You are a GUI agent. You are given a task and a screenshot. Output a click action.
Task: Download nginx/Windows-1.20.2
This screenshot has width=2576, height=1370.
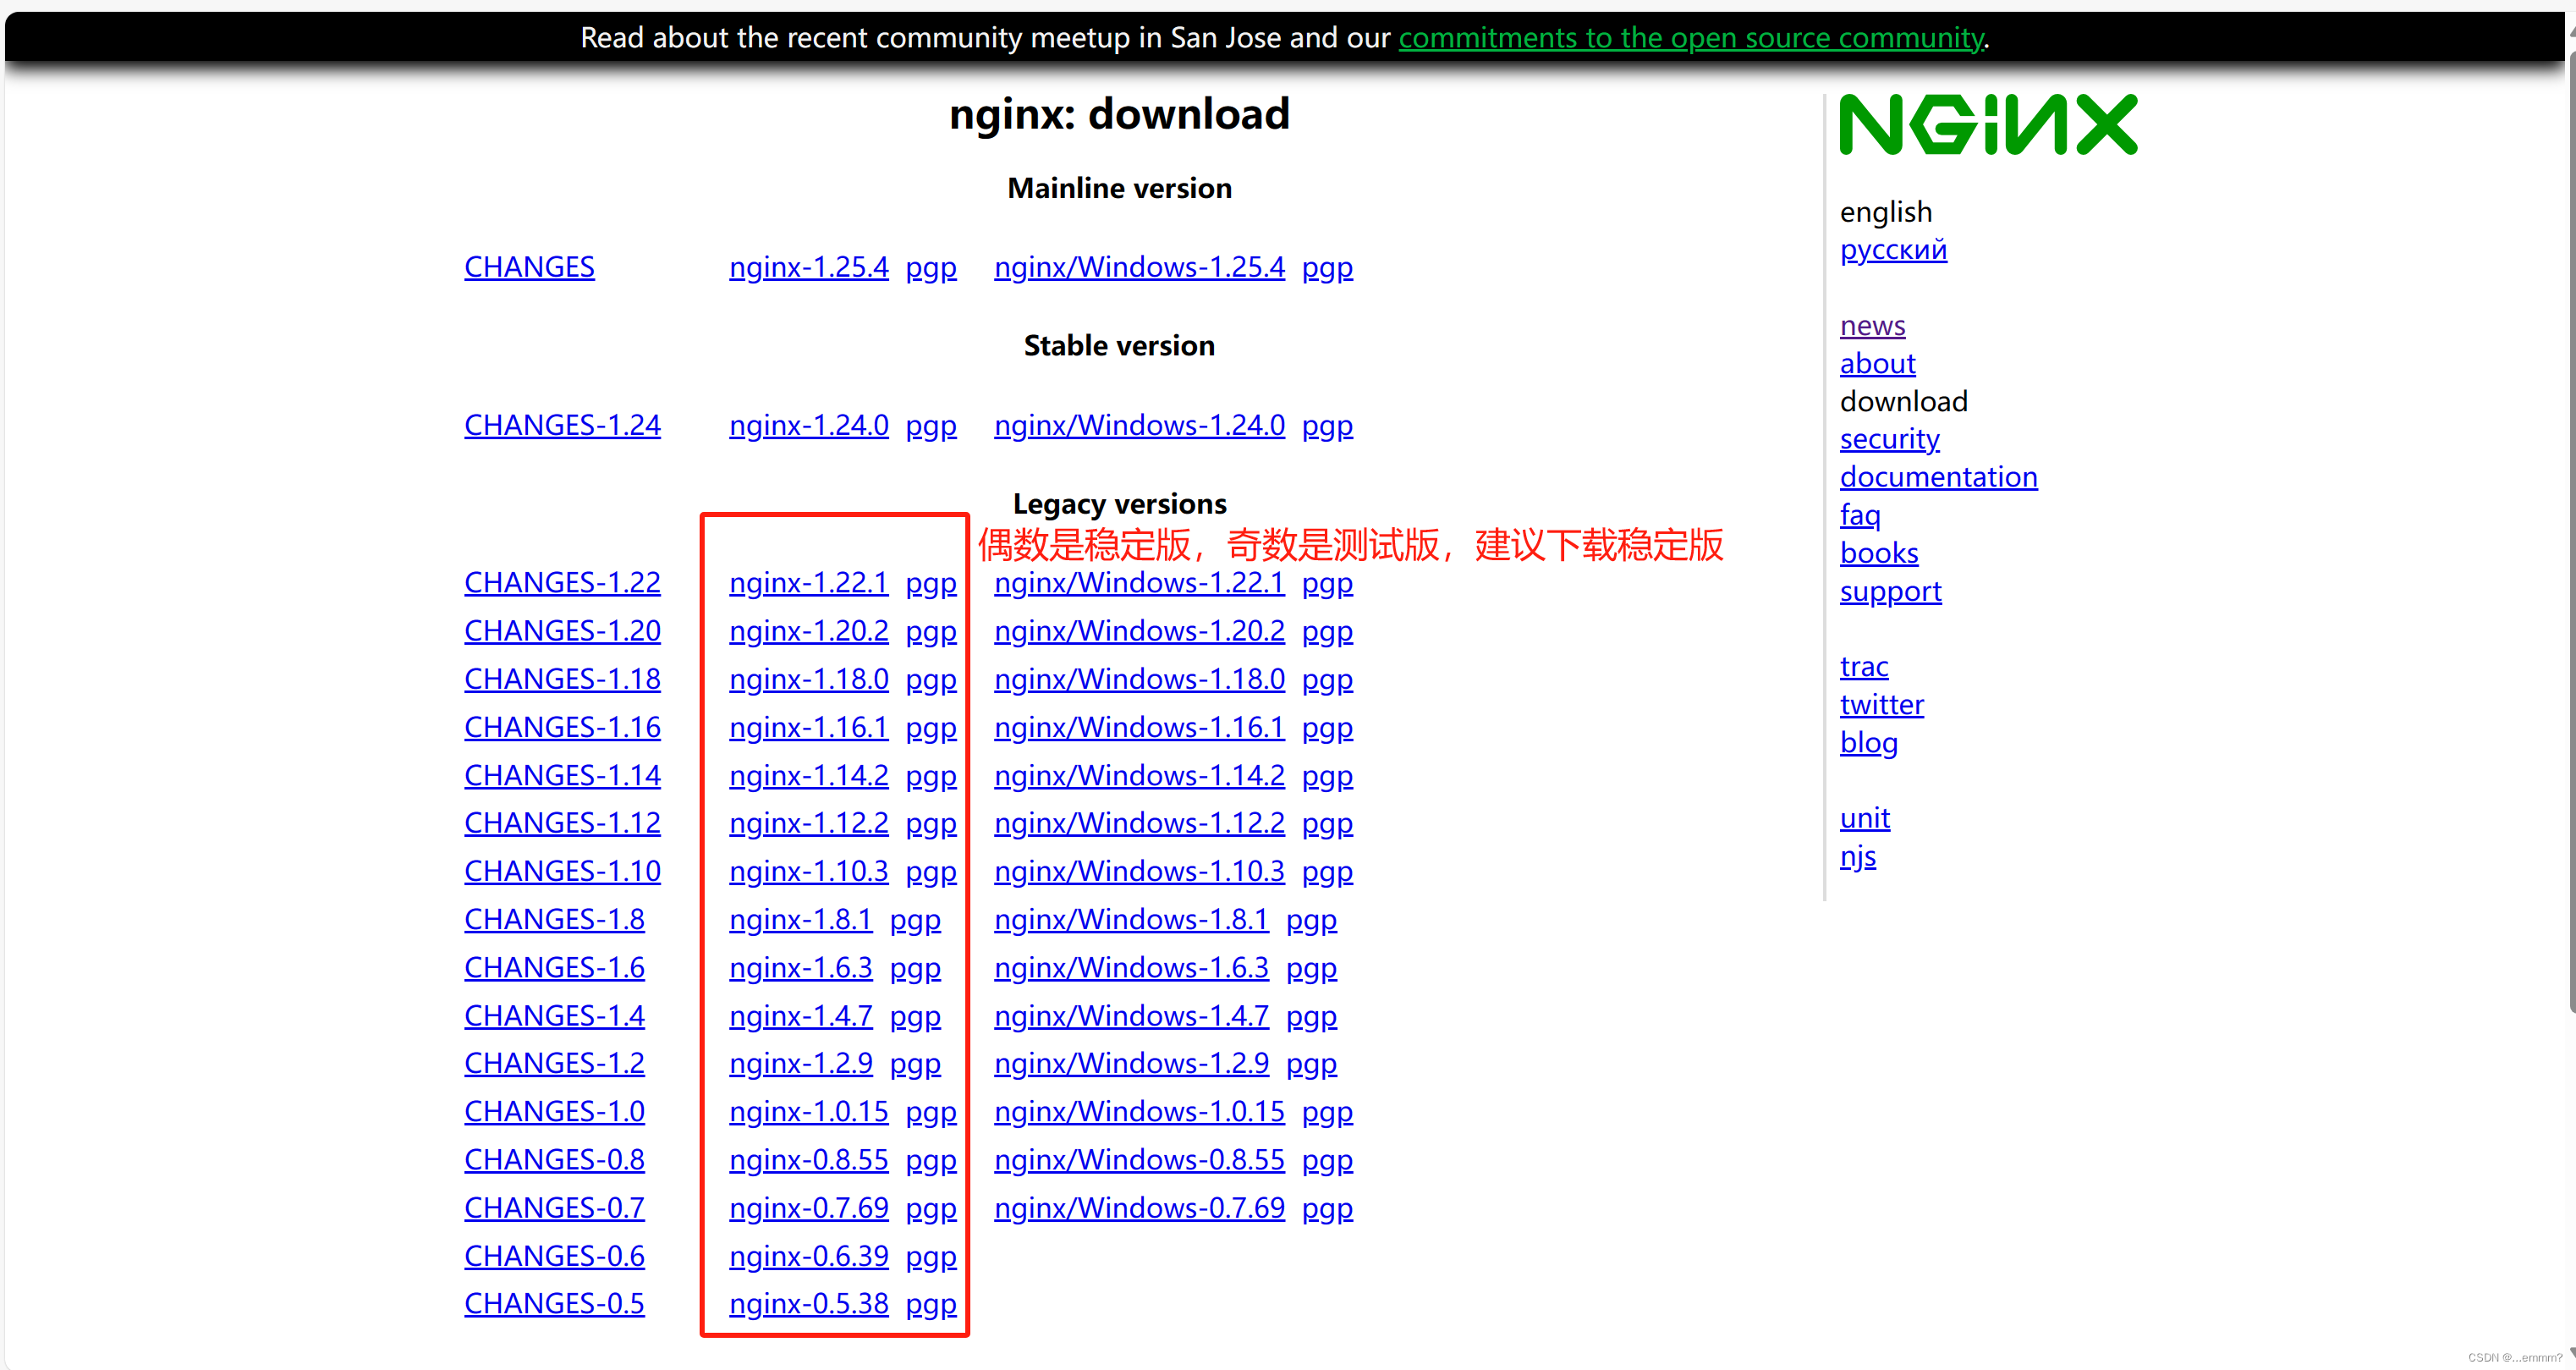[x=1139, y=631]
